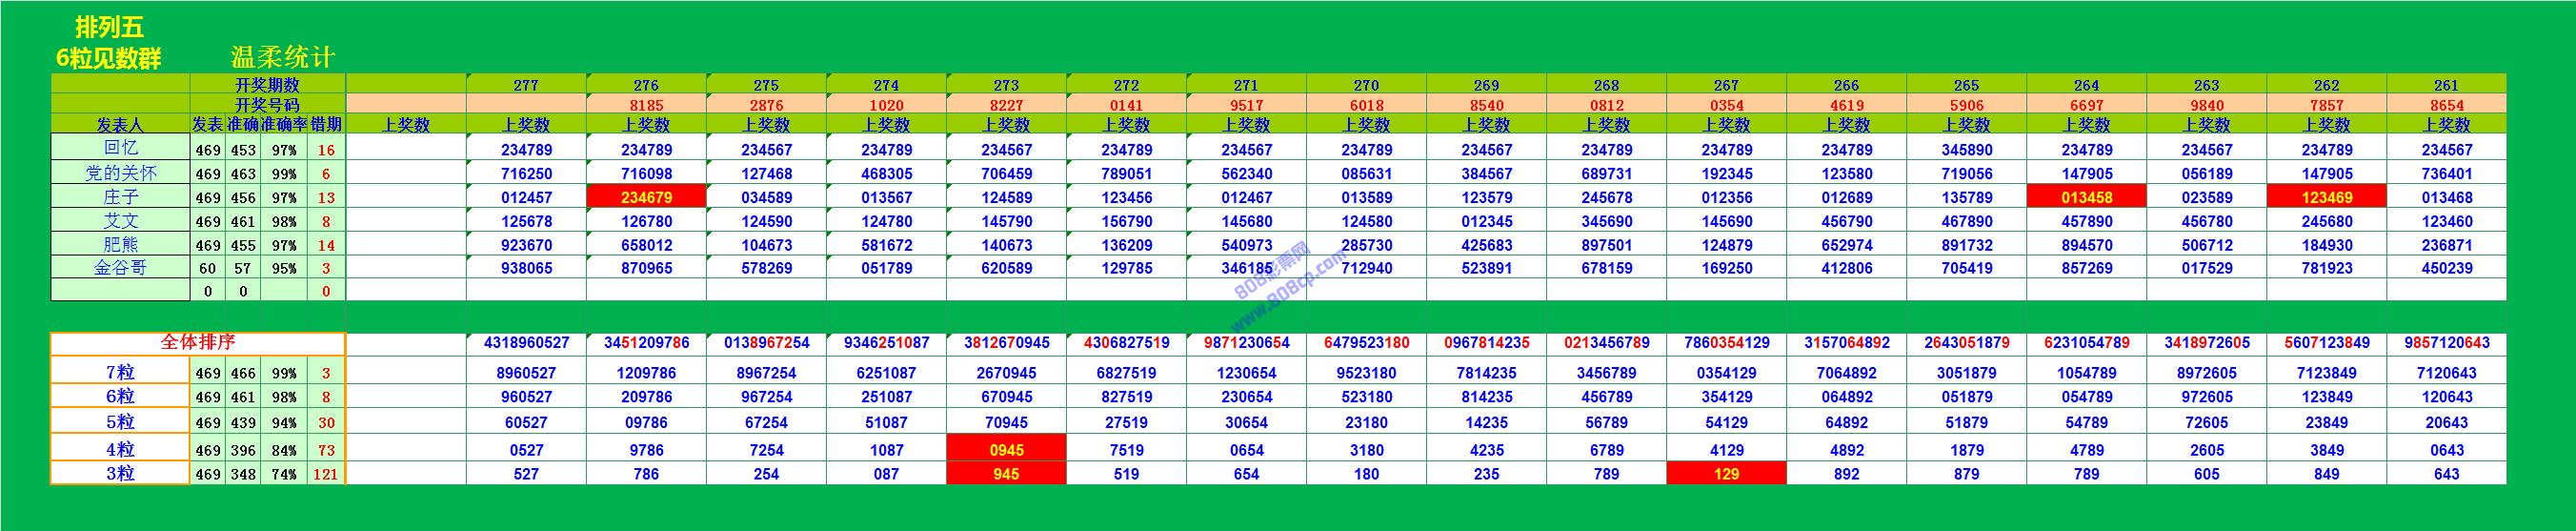This screenshot has width=2576, height=531.
Task: Click the 121 miss count cell
Action: [x=326, y=474]
